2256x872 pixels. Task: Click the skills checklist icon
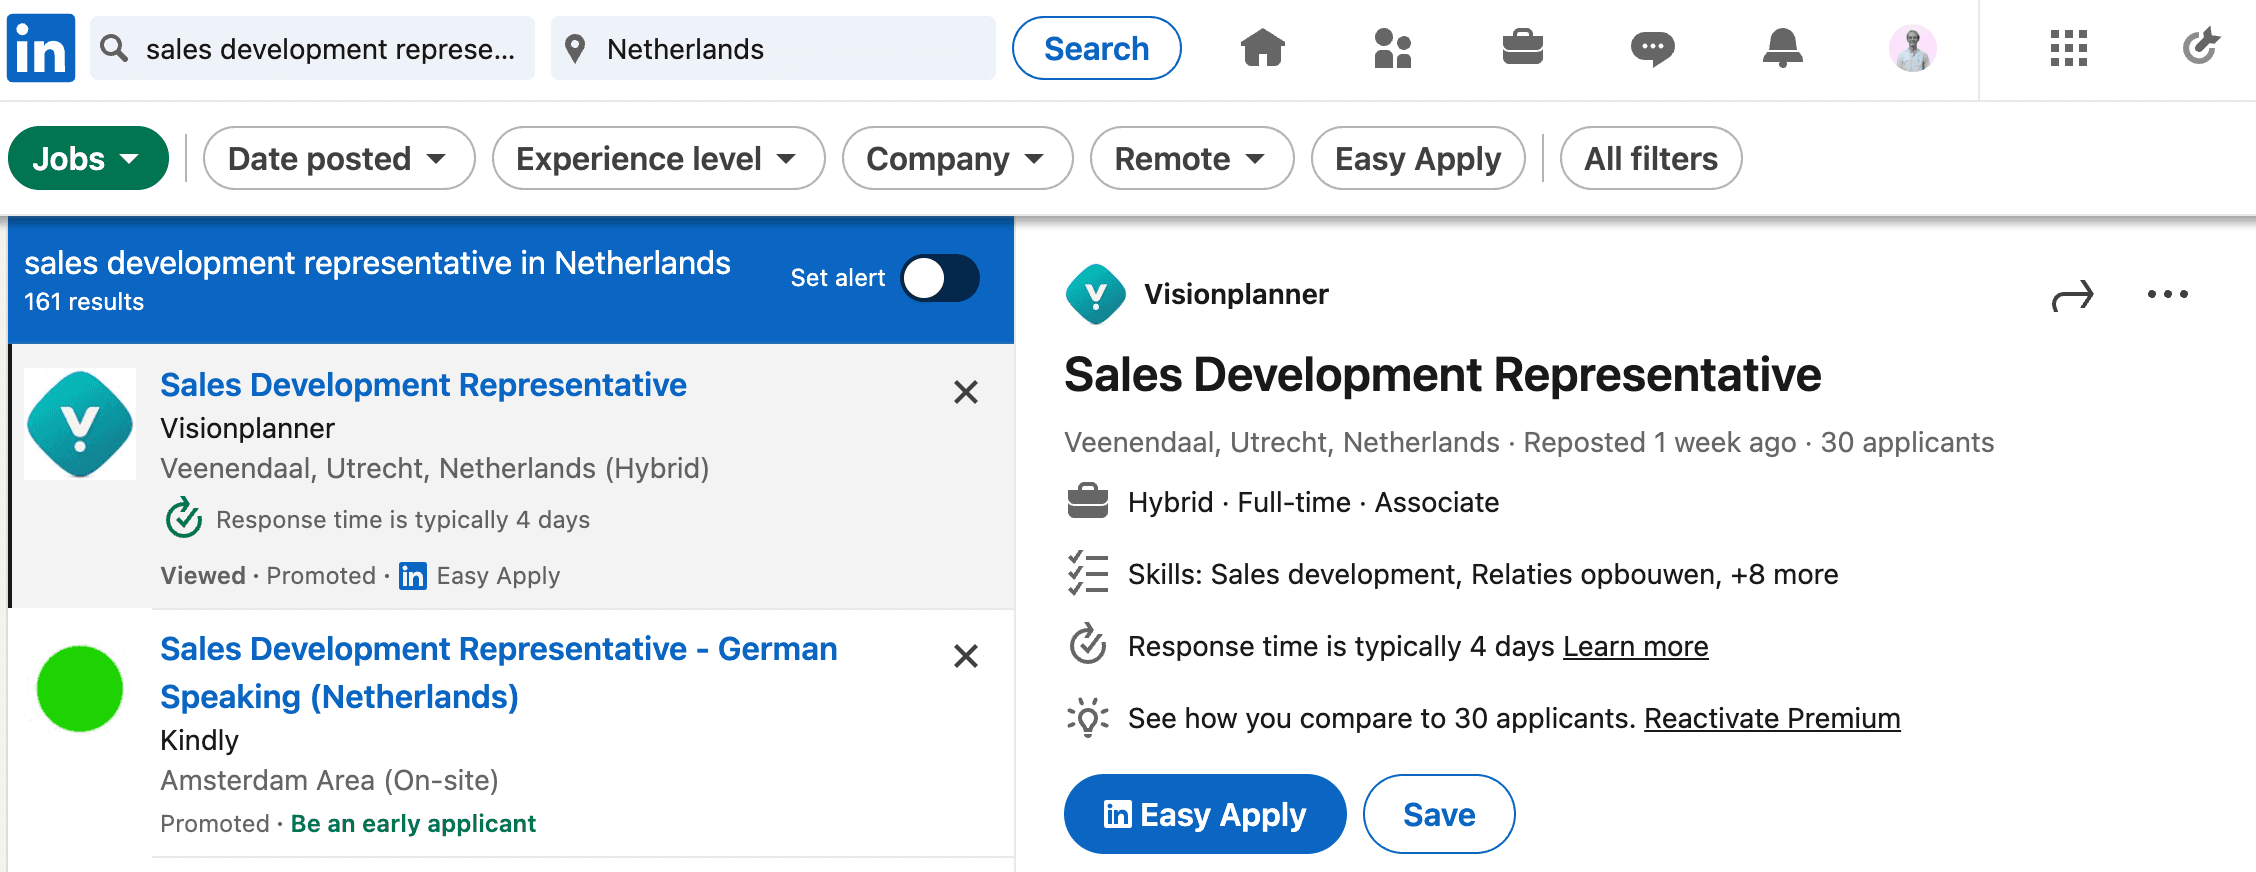click(x=1088, y=574)
